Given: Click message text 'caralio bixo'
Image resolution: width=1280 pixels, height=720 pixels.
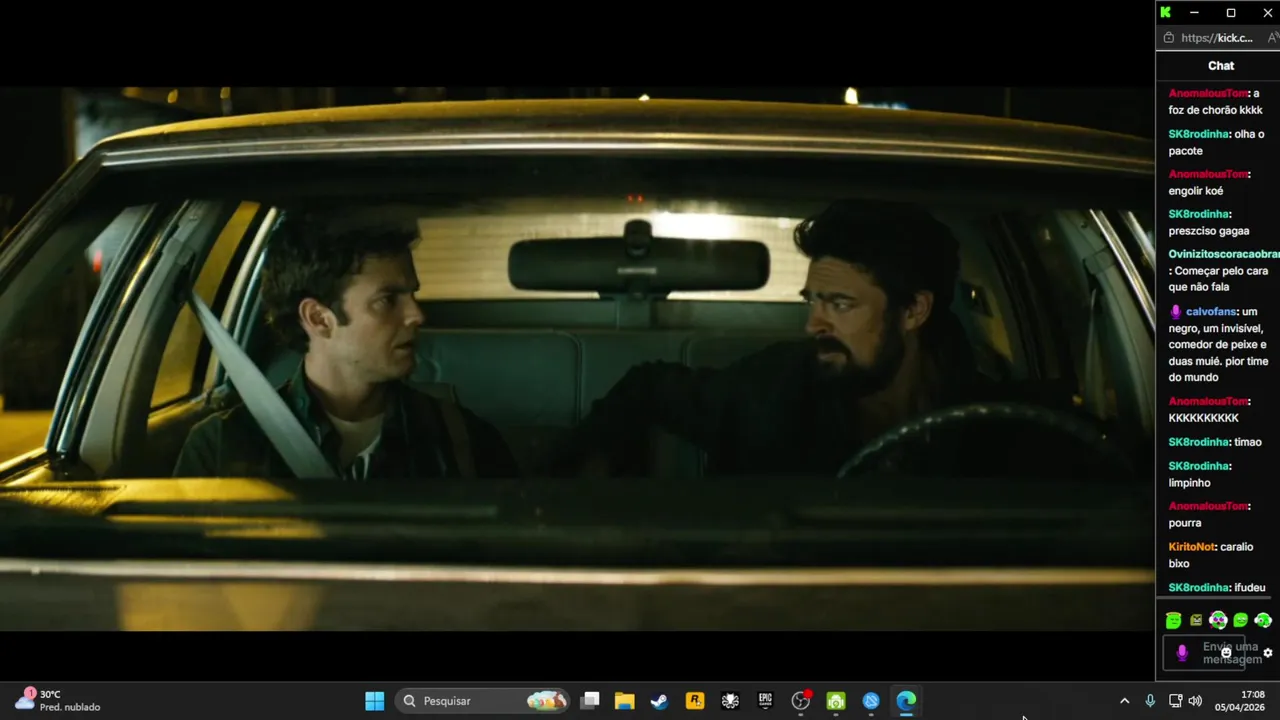Looking at the screenshot, I should pos(1211,555).
